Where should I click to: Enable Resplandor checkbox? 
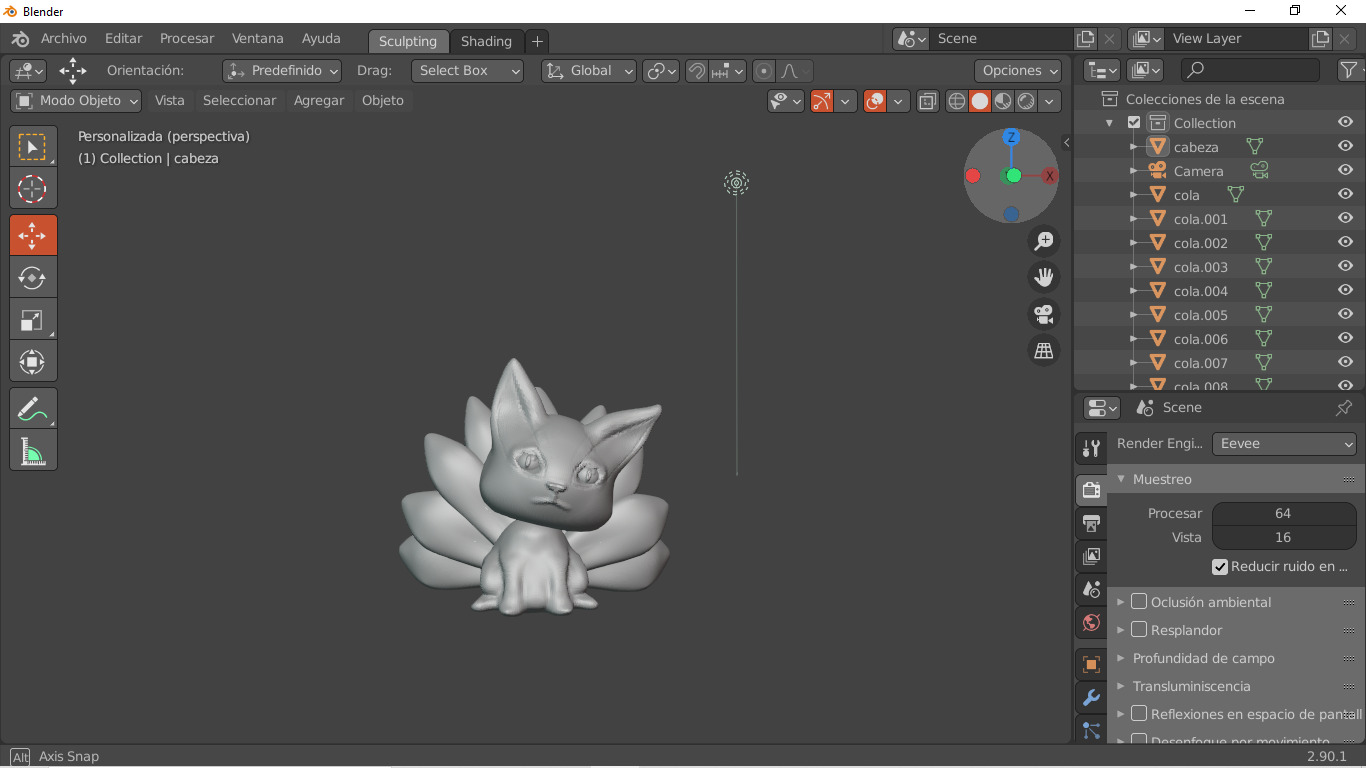pos(1139,630)
